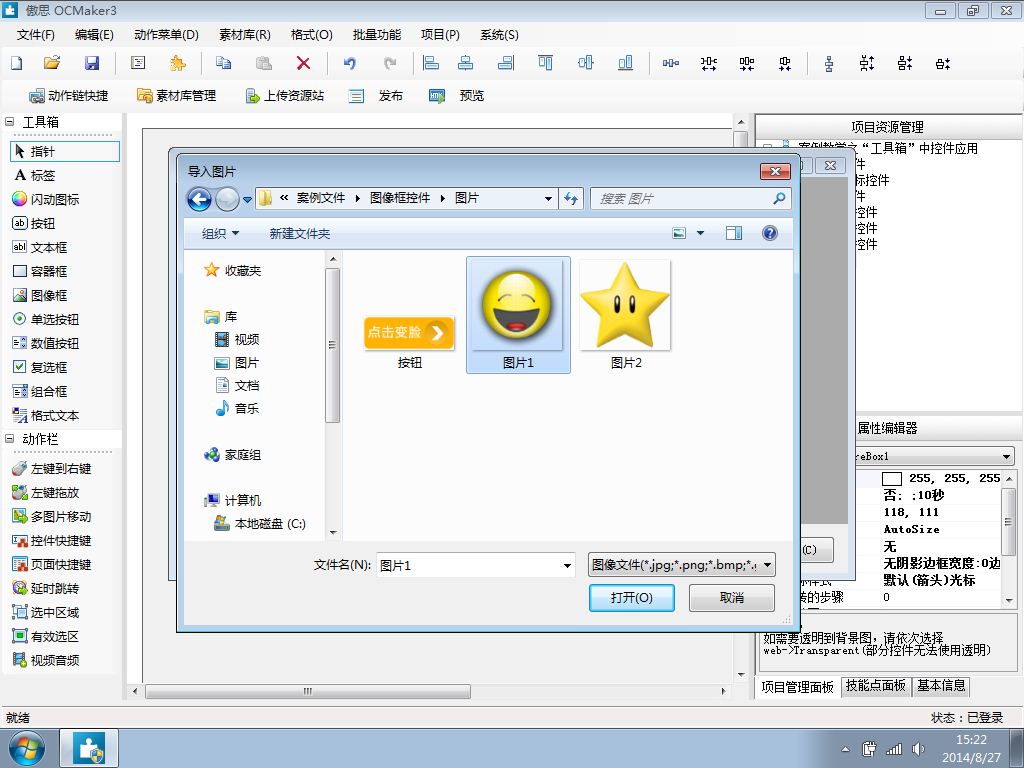The width and height of the screenshot is (1024, 768).
Task: Select the star thumbnail 图片2
Action: pos(626,315)
